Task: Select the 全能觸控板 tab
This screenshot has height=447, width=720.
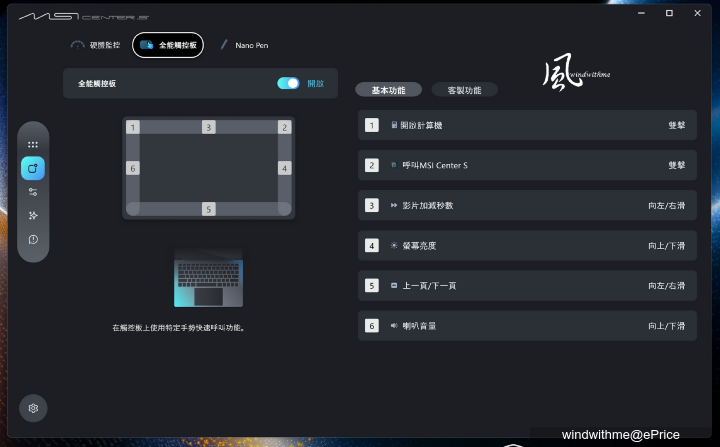Action: (x=168, y=45)
